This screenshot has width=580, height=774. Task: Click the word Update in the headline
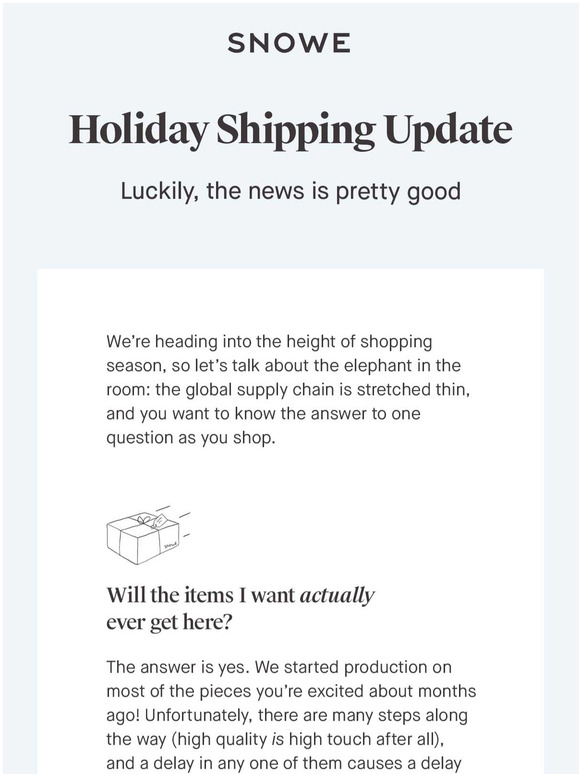[x=448, y=130]
